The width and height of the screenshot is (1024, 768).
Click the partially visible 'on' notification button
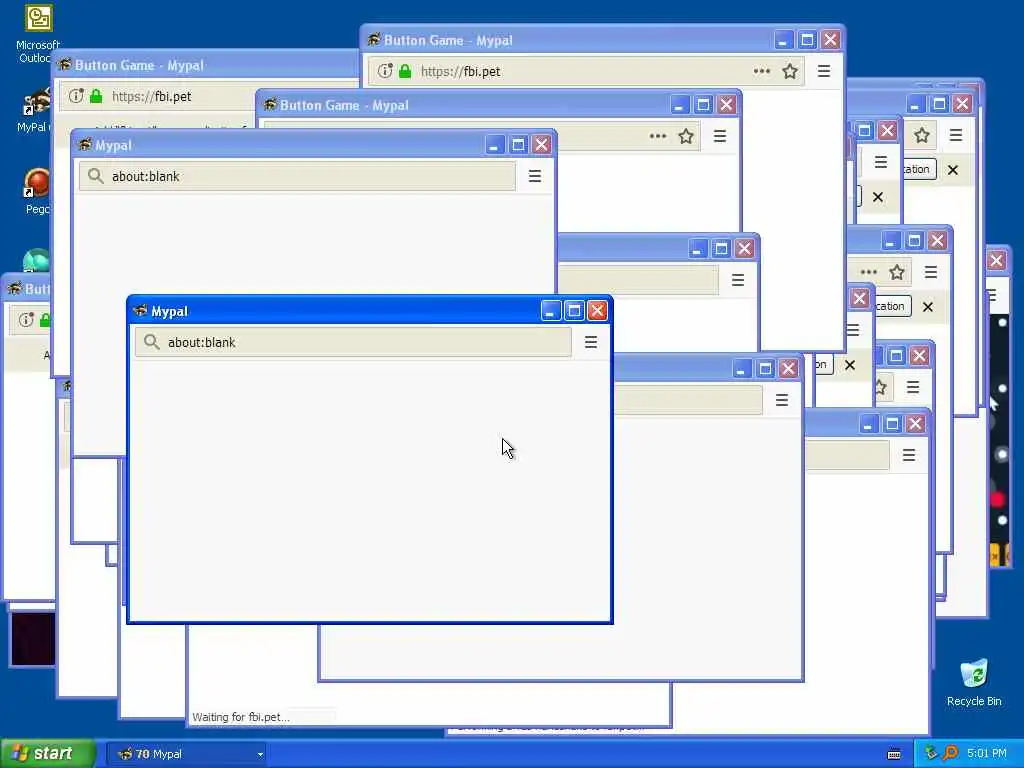(x=824, y=364)
